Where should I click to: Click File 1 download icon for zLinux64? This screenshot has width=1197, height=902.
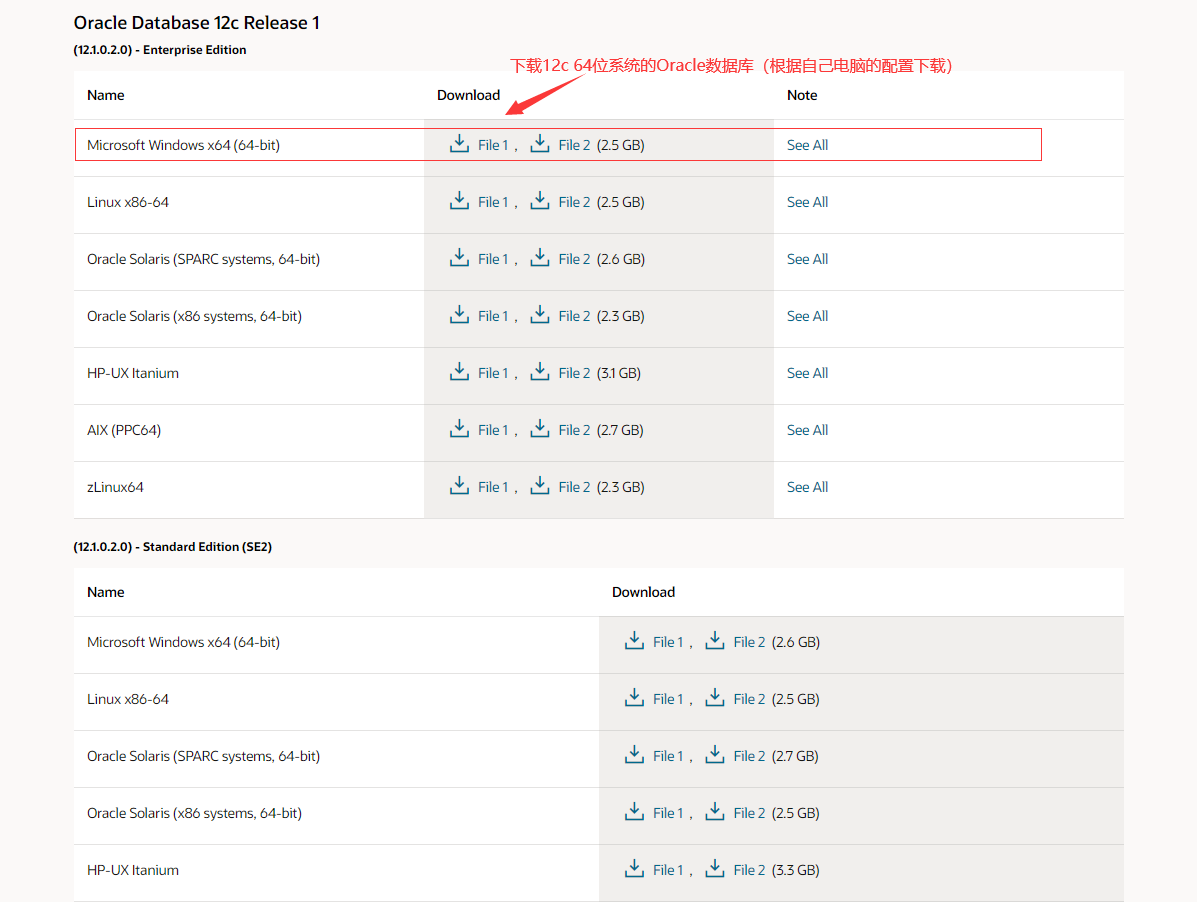point(459,485)
